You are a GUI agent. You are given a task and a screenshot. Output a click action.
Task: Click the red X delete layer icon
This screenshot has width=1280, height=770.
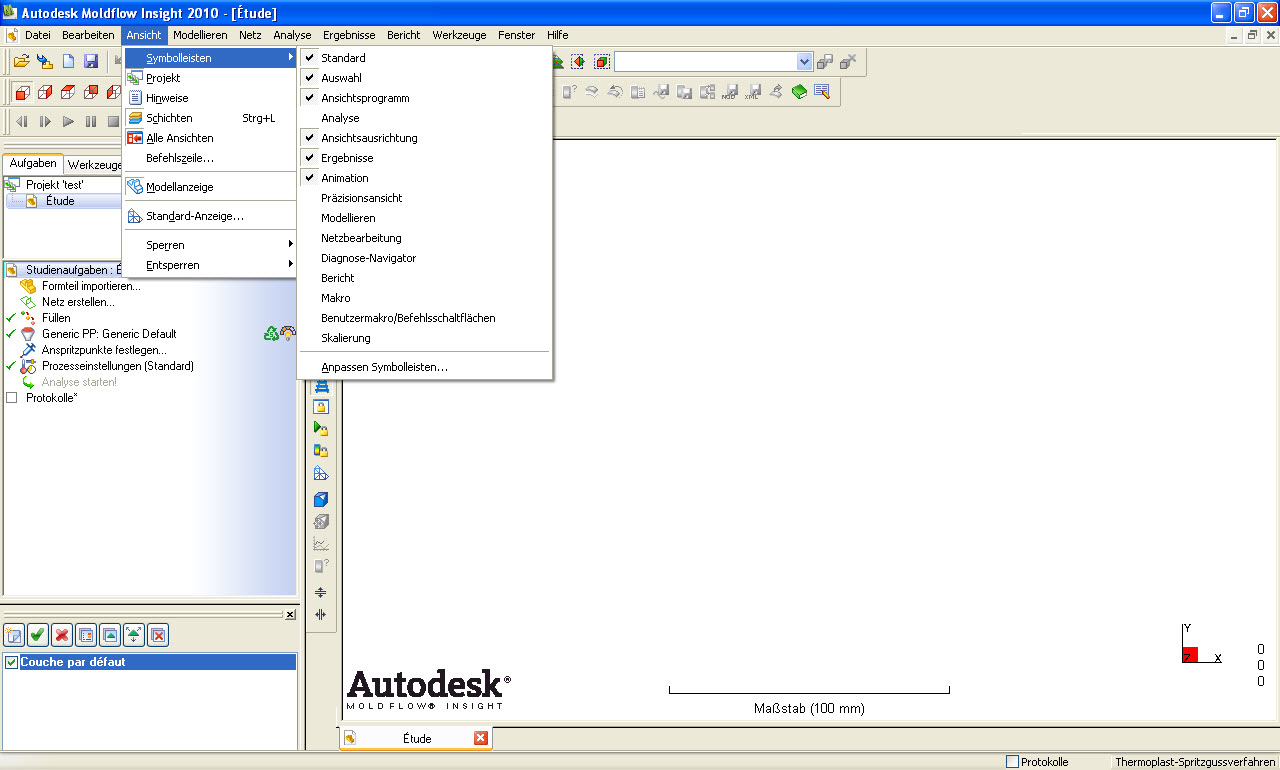(x=62, y=634)
